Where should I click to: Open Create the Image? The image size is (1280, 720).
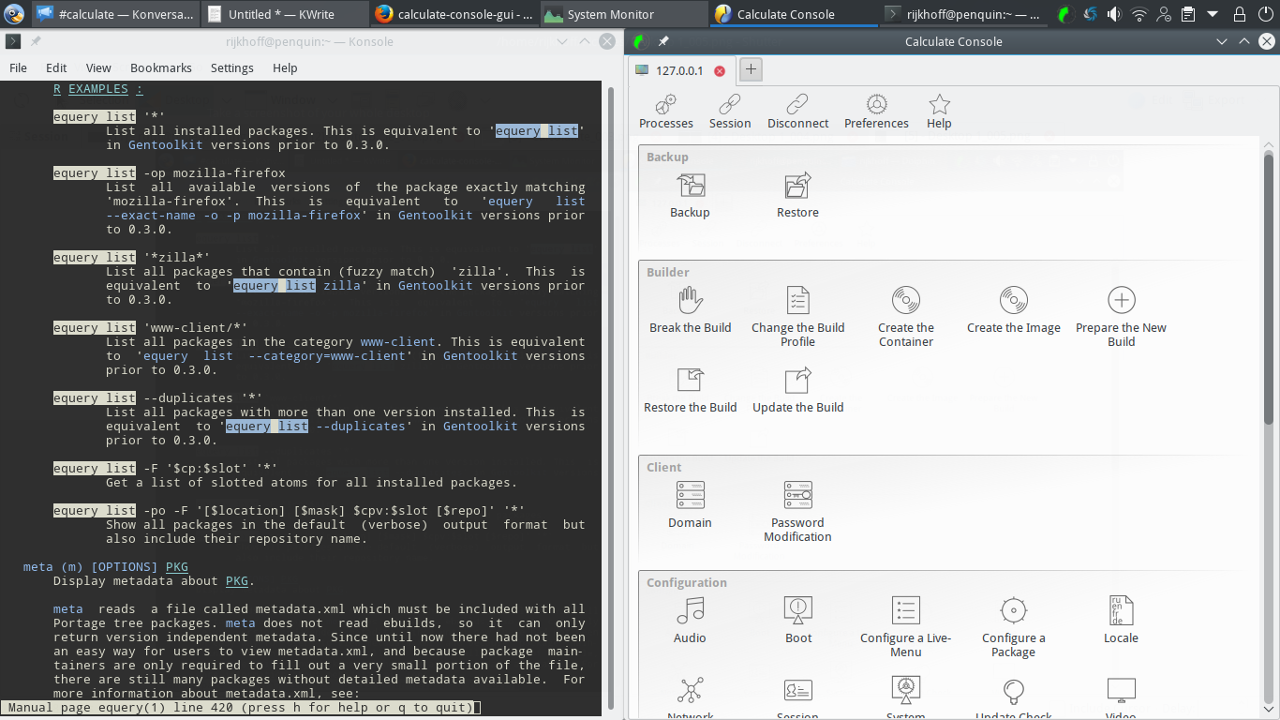pos(1014,310)
